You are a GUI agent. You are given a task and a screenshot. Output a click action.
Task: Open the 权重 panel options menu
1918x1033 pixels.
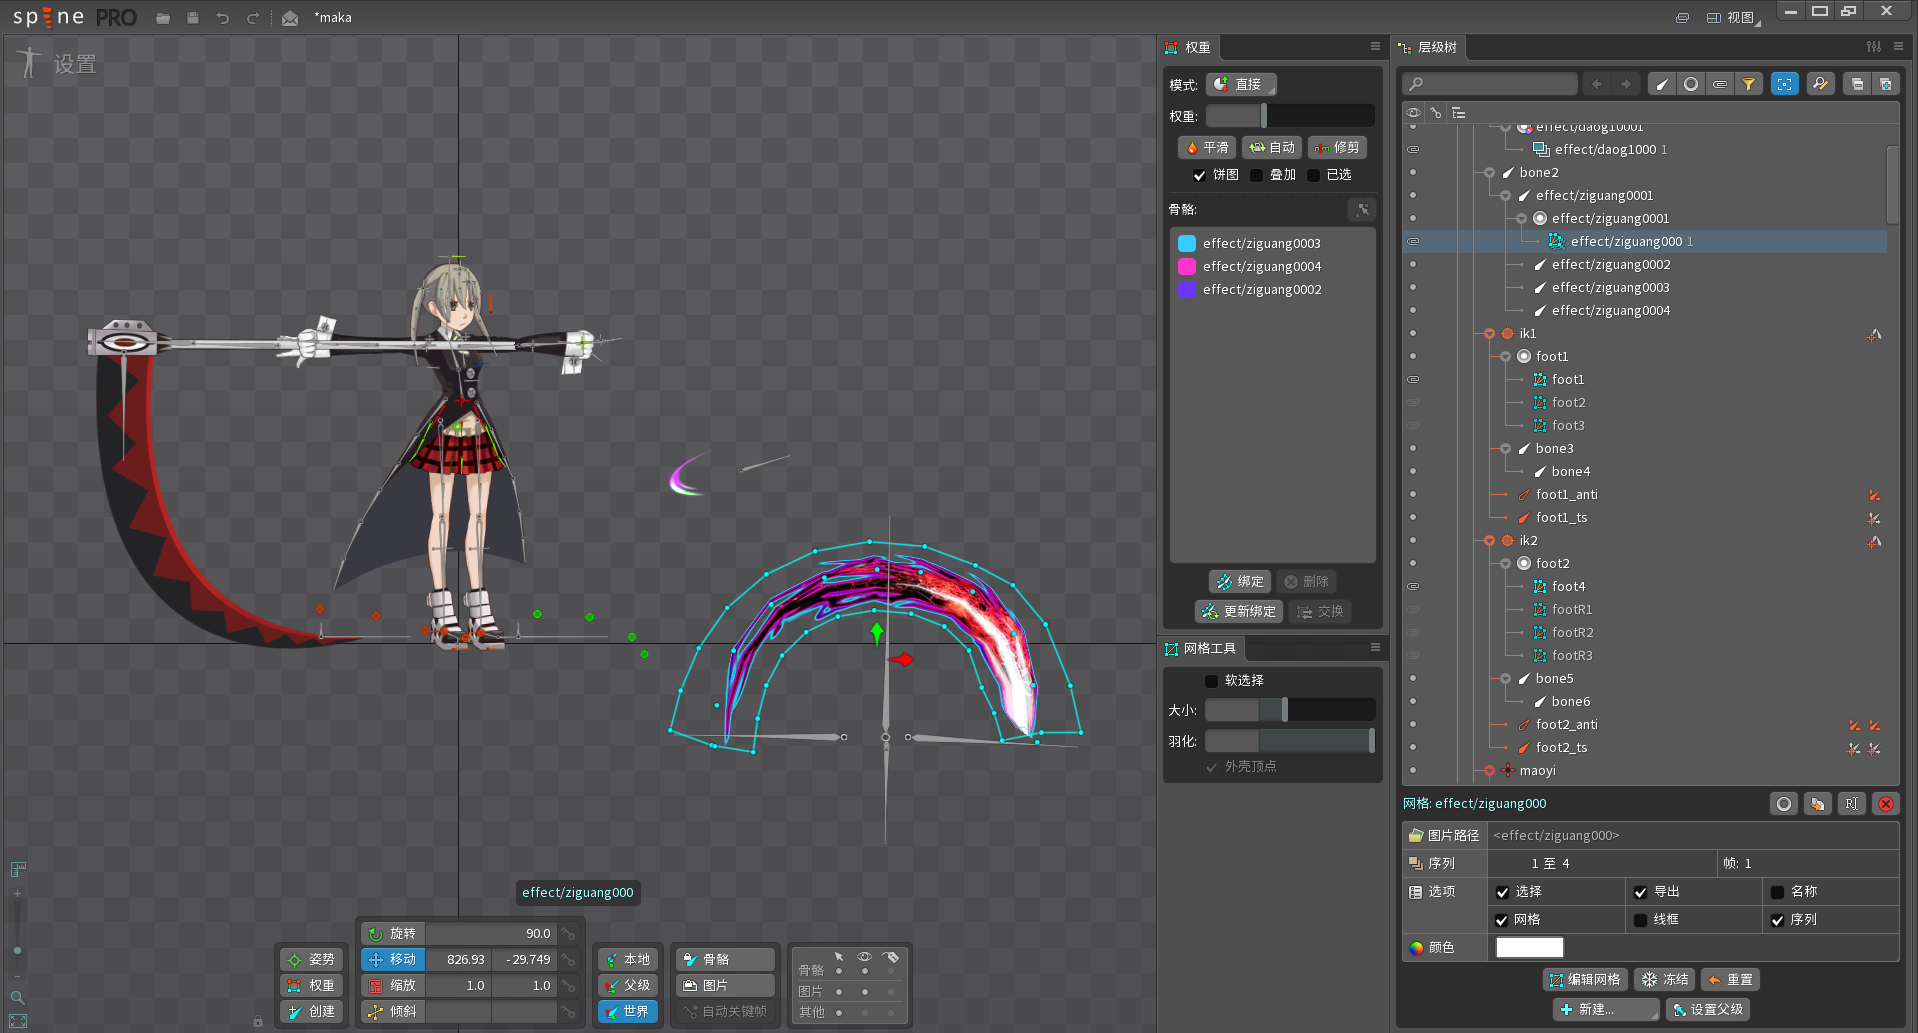point(1375,47)
